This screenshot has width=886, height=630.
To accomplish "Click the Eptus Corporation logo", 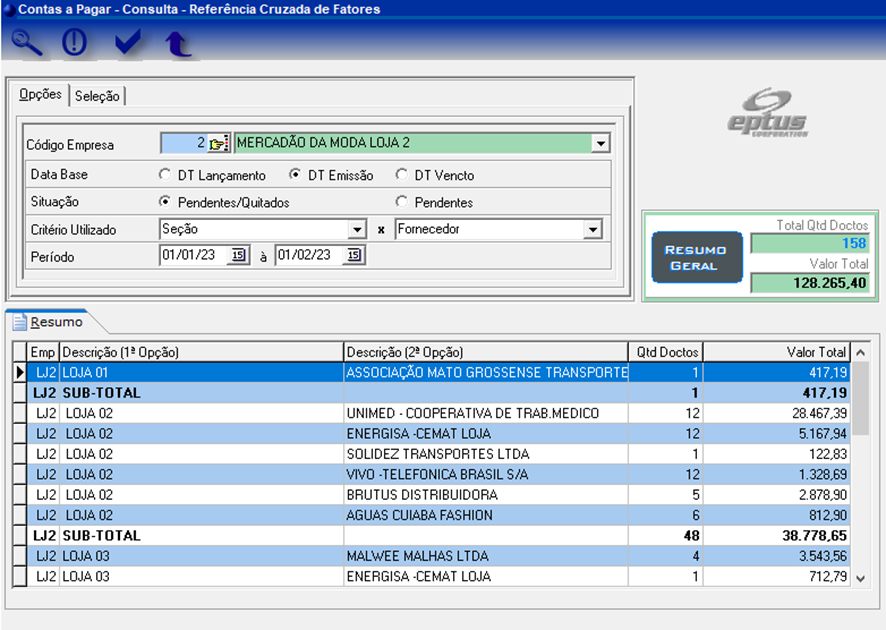I will (x=766, y=113).
